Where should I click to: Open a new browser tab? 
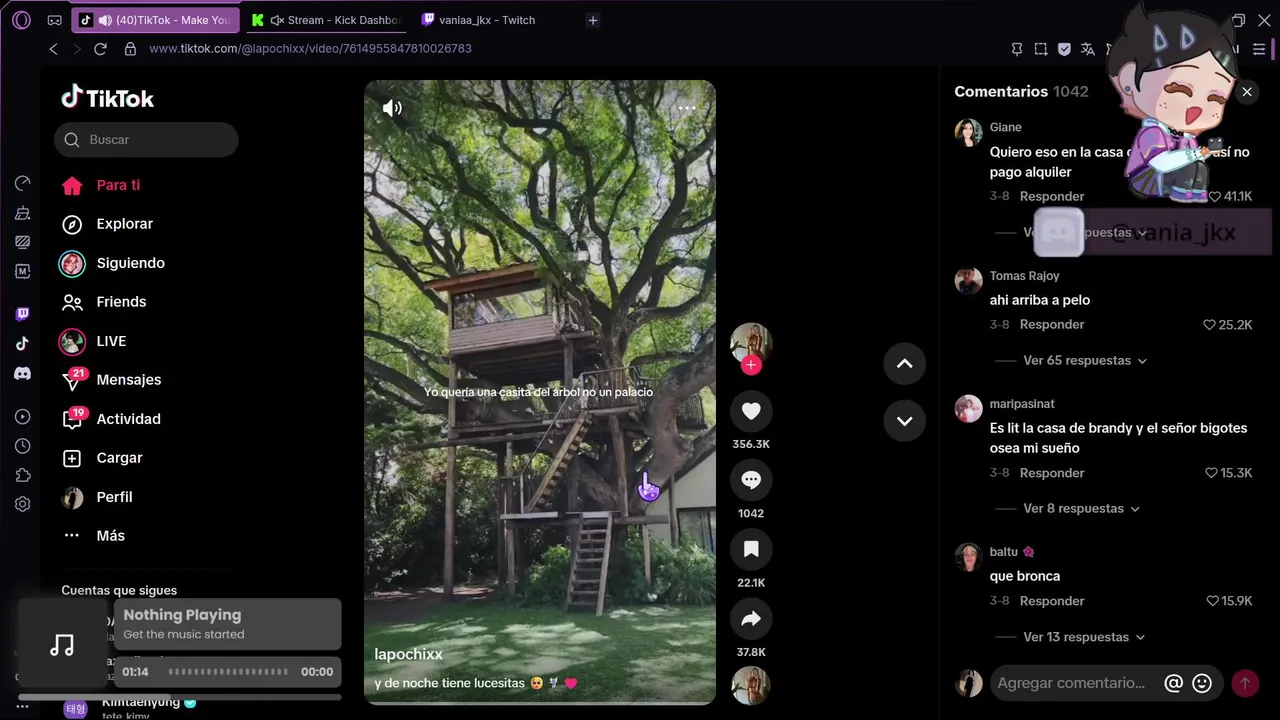pos(593,20)
